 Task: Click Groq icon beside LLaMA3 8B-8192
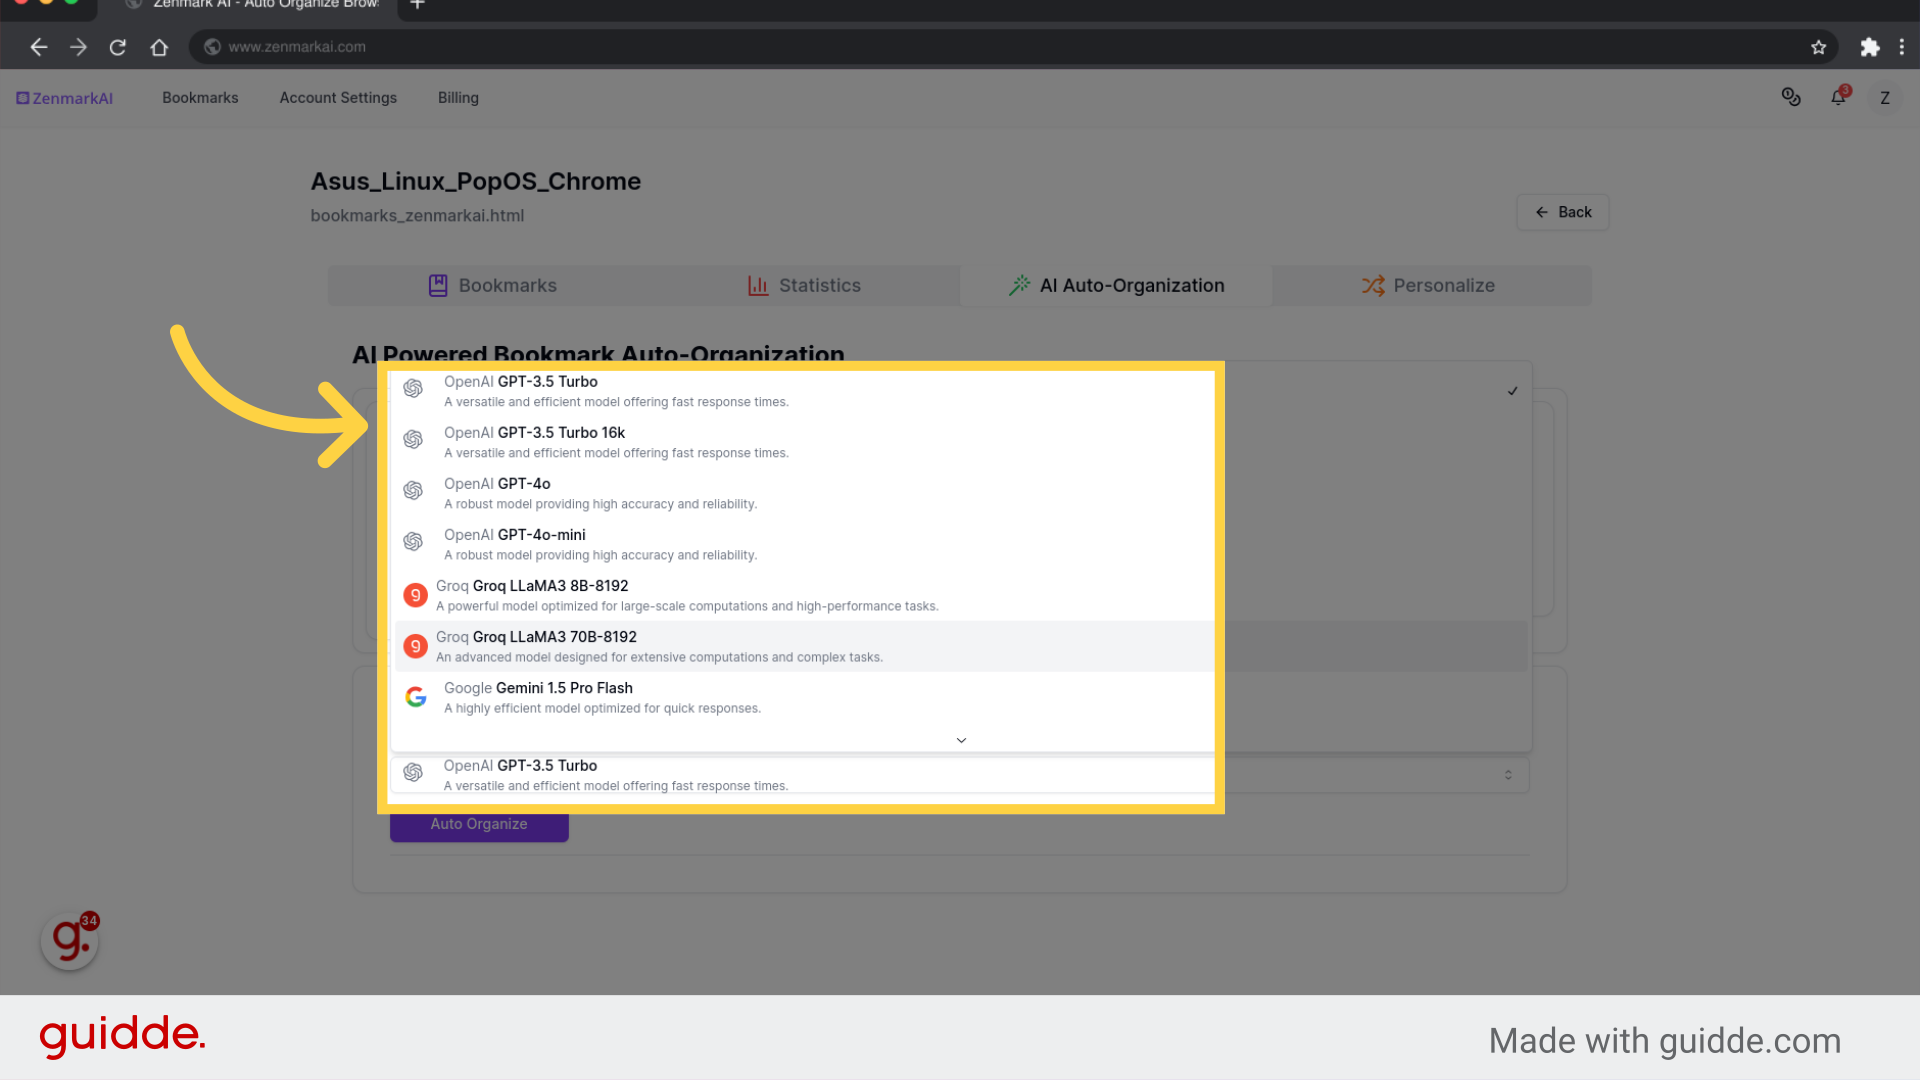415,595
